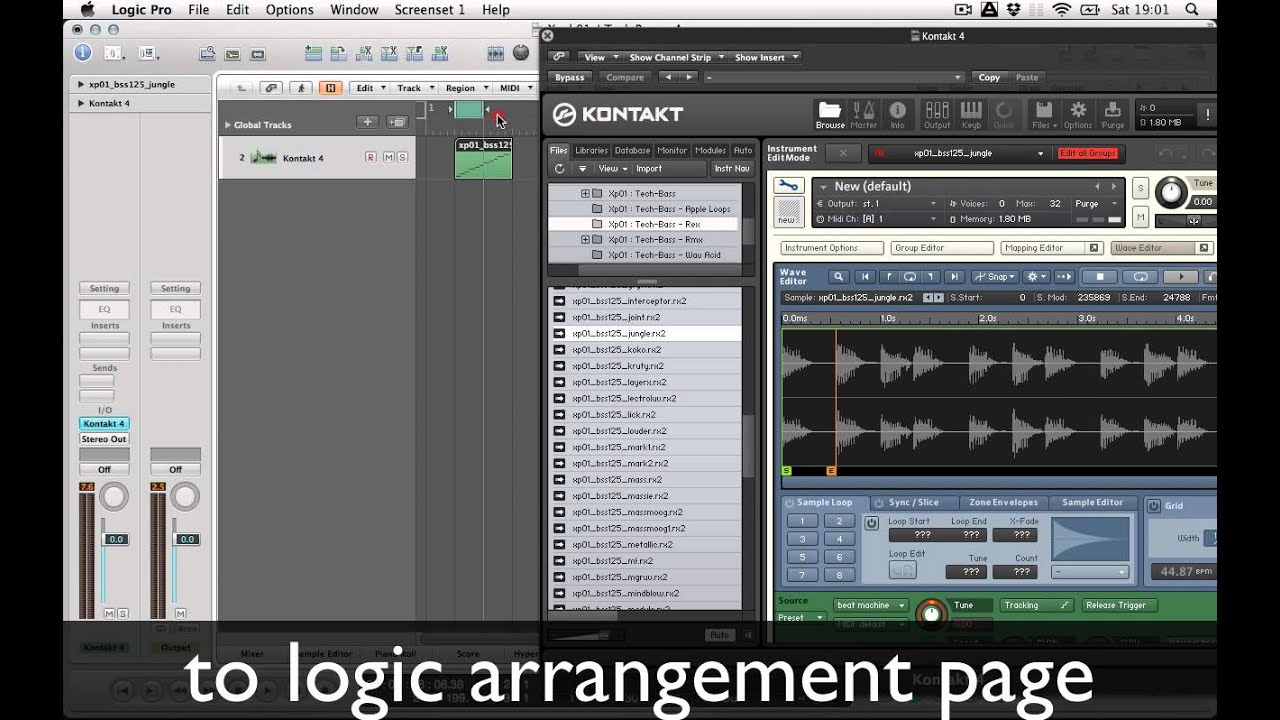Image resolution: width=1280 pixels, height=720 pixels.
Task: Add a new track with plus button
Action: coord(367,122)
